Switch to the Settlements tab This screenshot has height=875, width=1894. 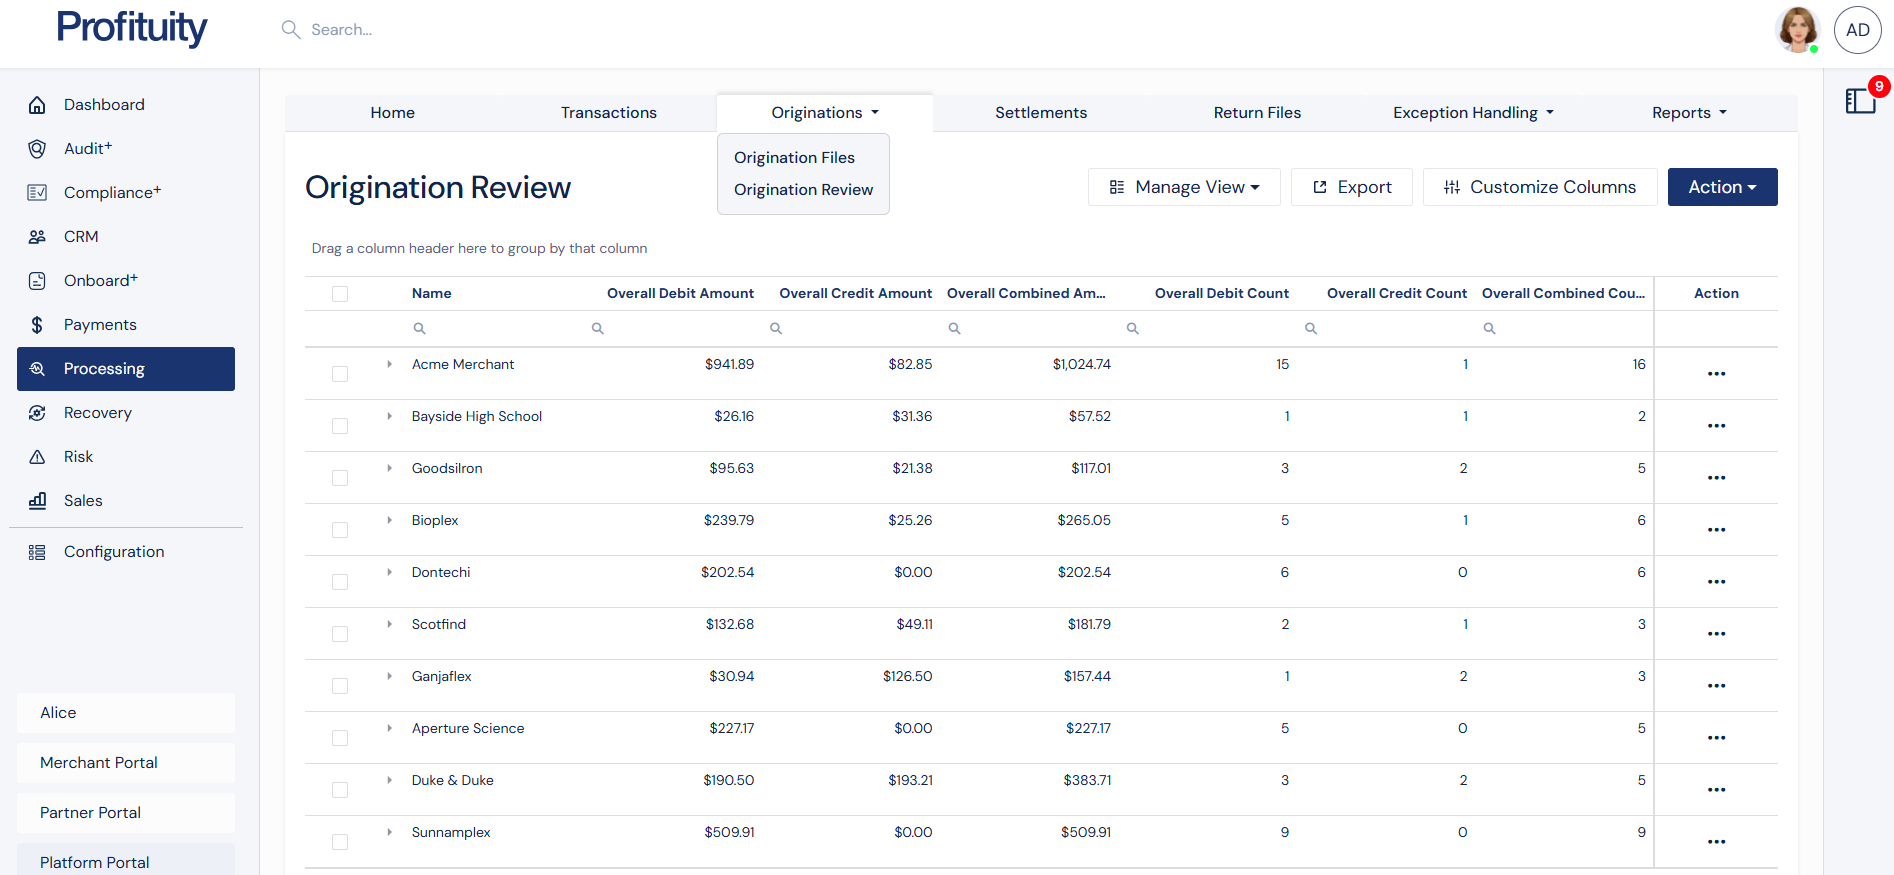click(1040, 113)
